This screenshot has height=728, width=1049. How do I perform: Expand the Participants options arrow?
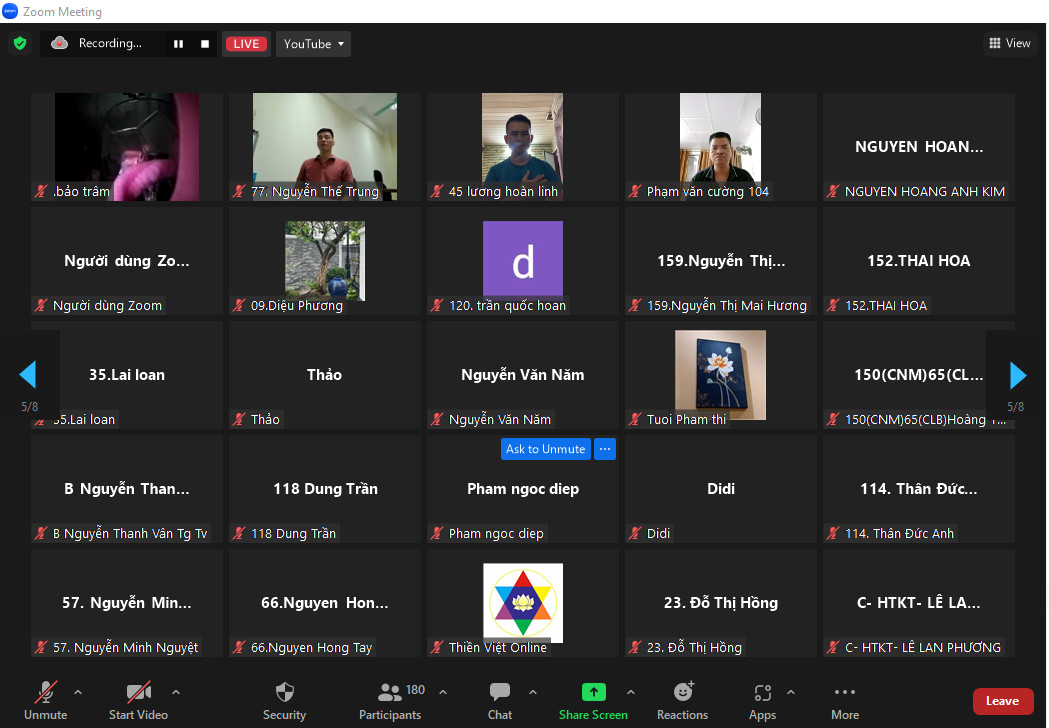coord(443,693)
